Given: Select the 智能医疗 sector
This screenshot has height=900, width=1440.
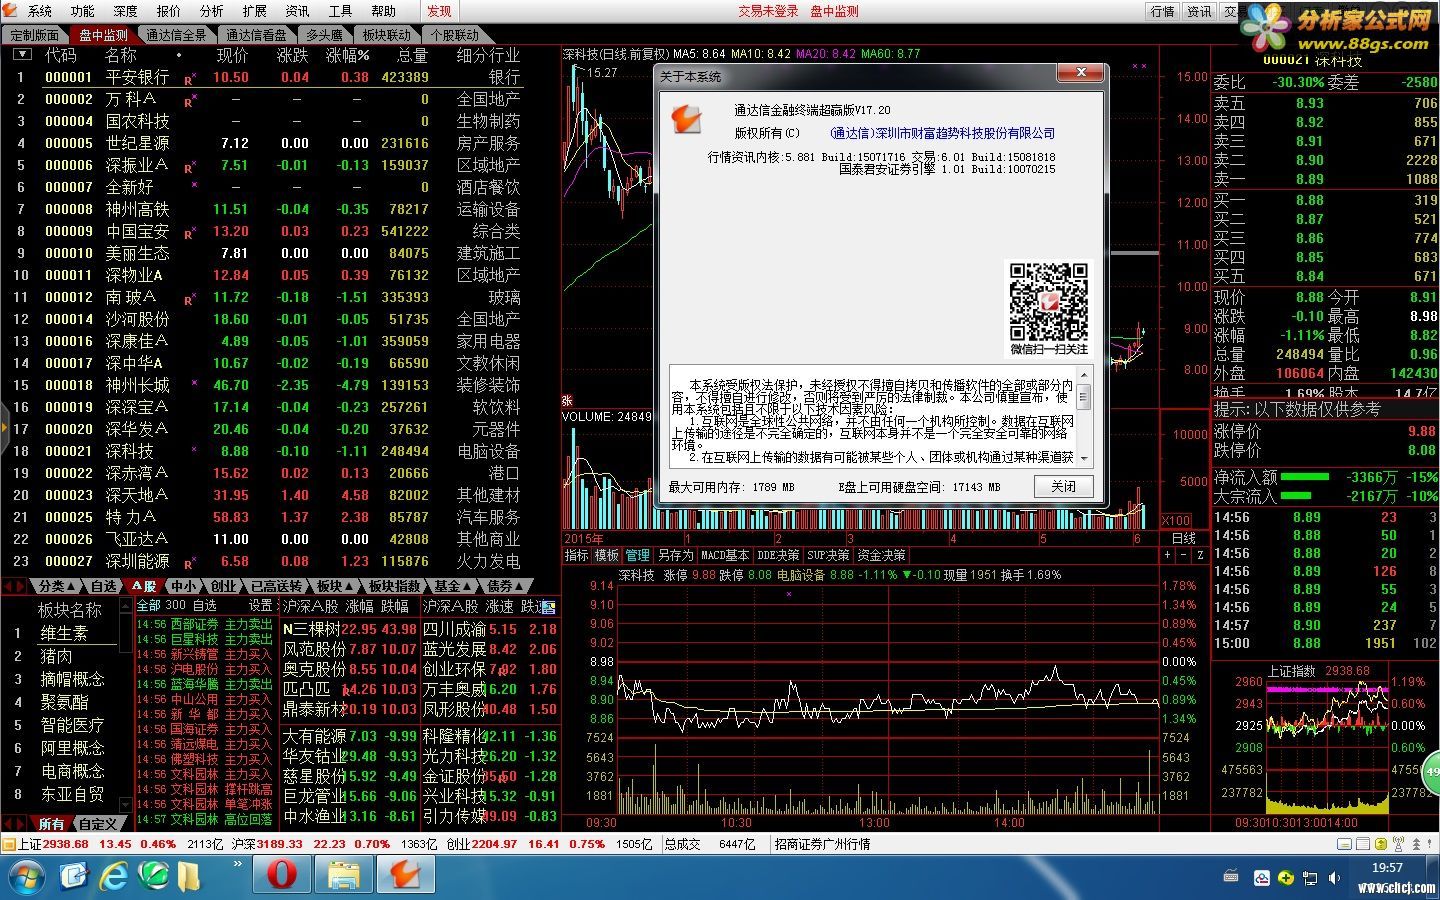Looking at the screenshot, I should coord(72,725).
